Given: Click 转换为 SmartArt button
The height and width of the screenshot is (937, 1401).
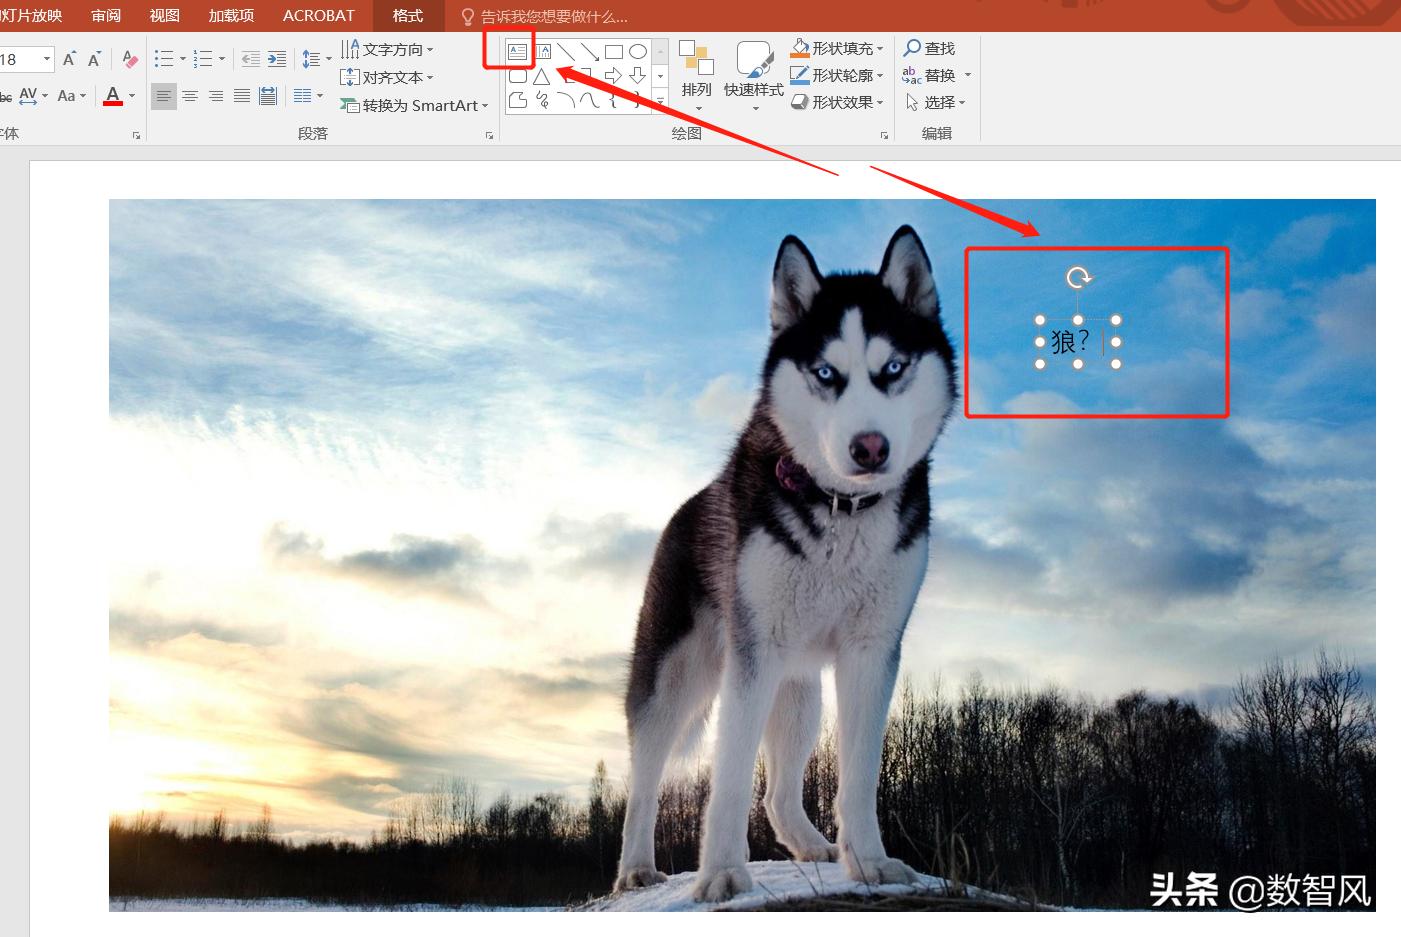Looking at the screenshot, I should 413,105.
